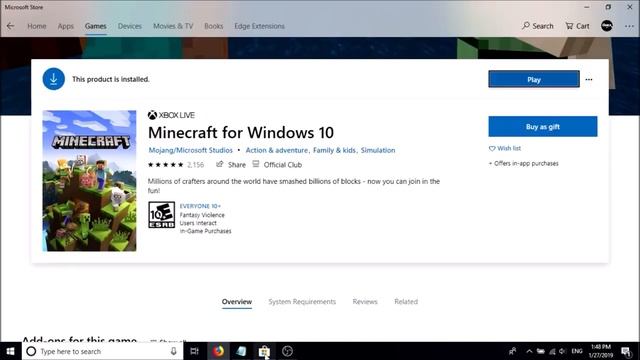Select the Games tab
This screenshot has height=360, width=640.
point(96,26)
